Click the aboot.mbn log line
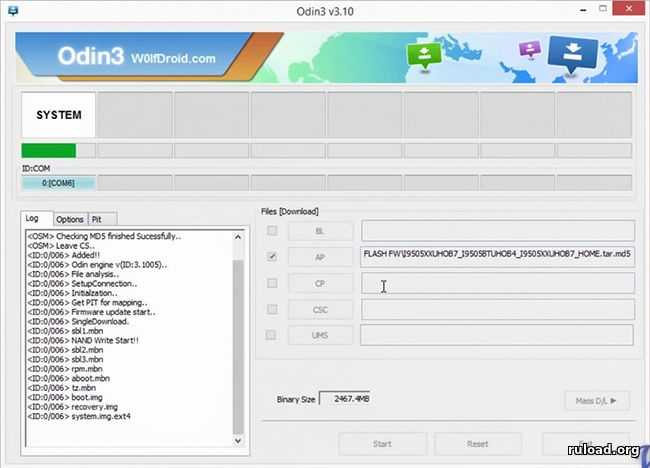Screen dimensions: 650x468 (x=68, y=378)
